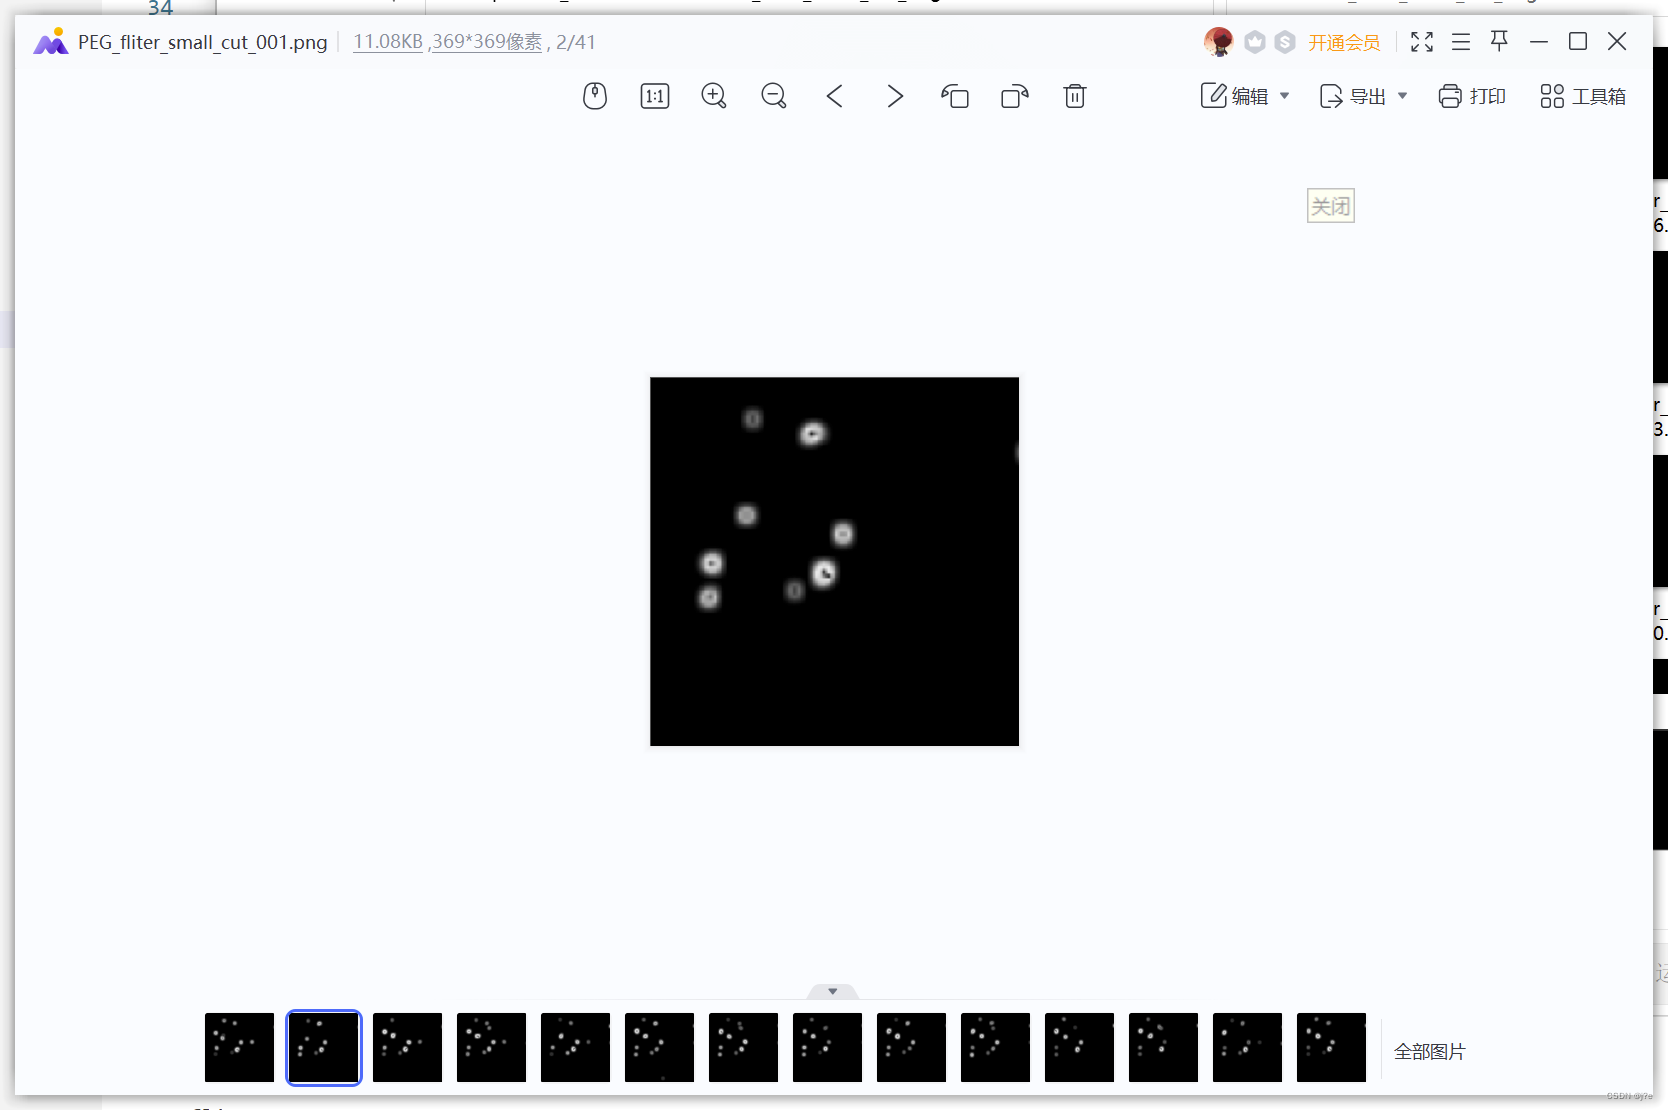Zoom out of the image
Viewport: 1668px width, 1110px height.
click(774, 96)
